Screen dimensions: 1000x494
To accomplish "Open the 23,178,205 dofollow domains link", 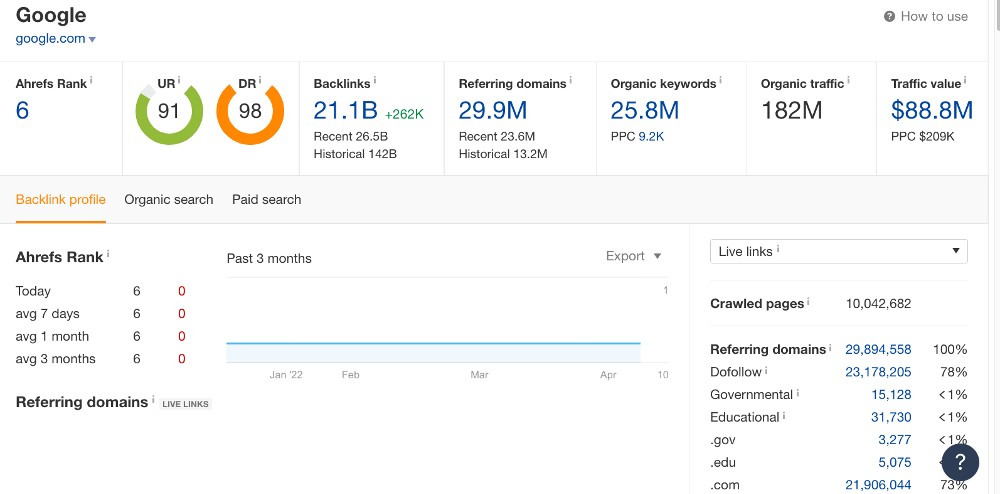I will (878, 372).
